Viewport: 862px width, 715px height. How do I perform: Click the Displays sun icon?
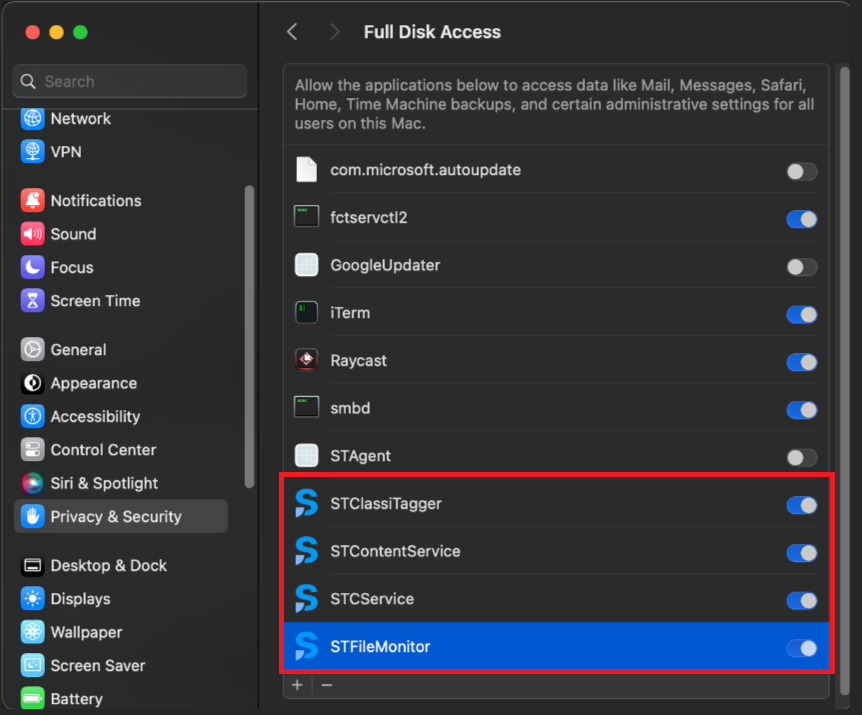click(32, 598)
